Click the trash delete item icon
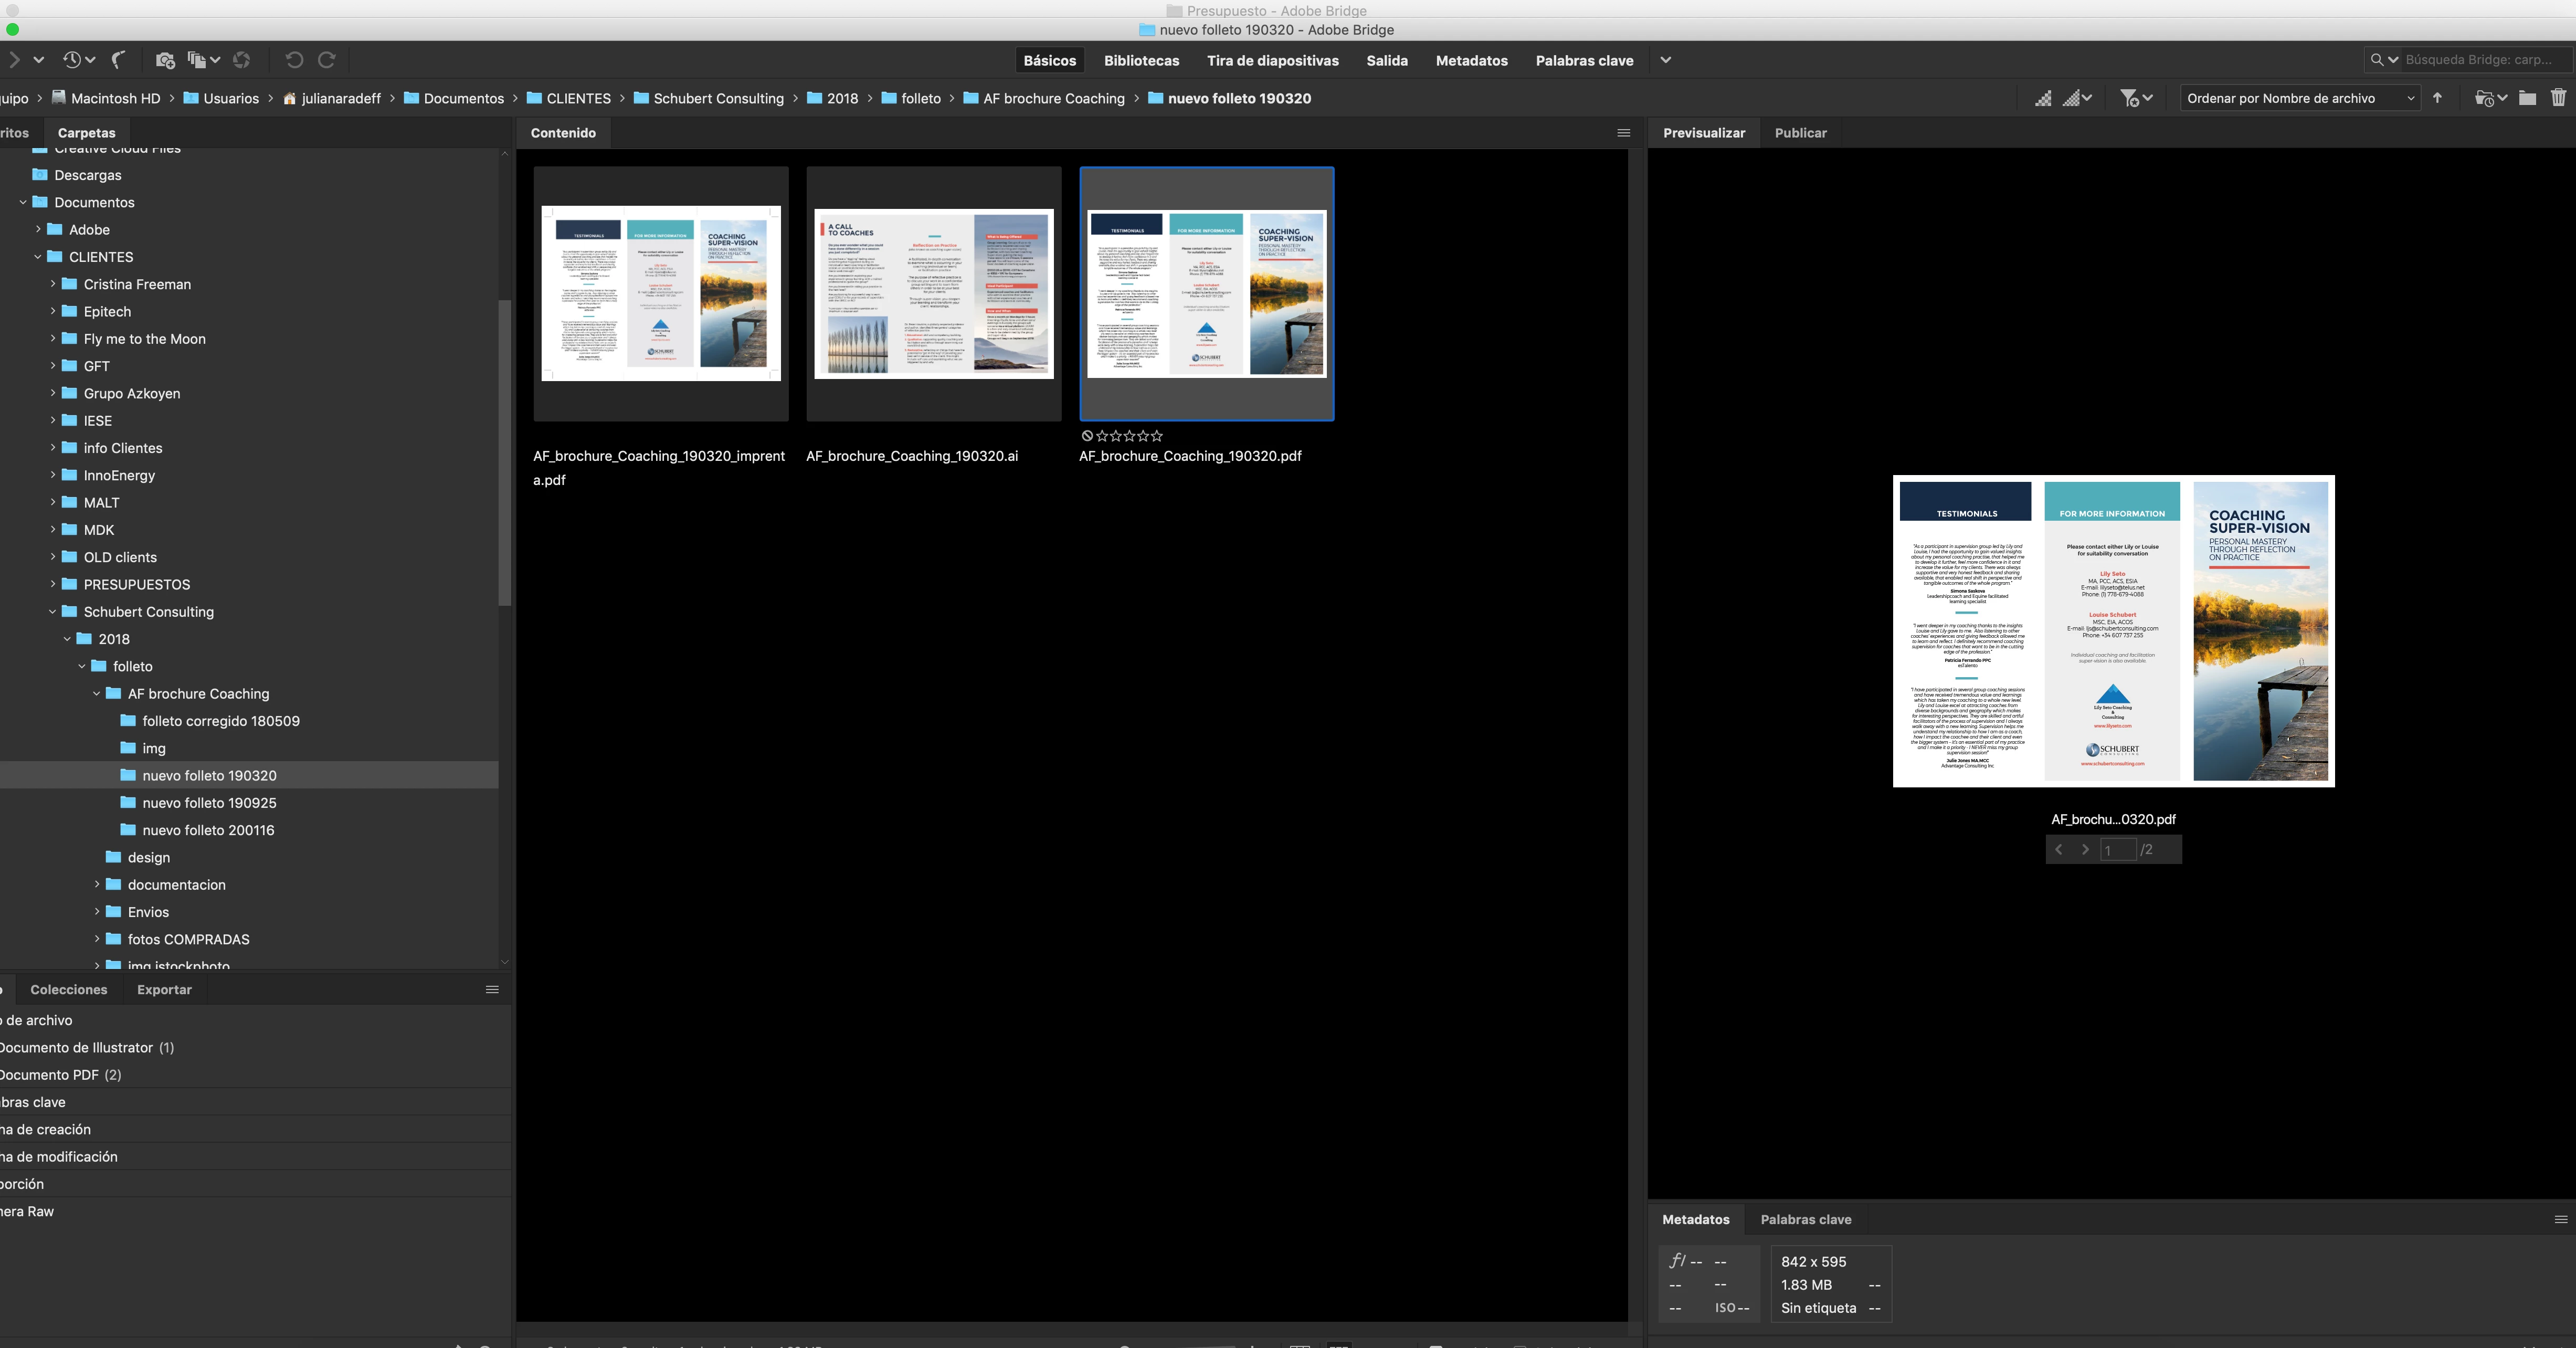 click(2558, 98)
